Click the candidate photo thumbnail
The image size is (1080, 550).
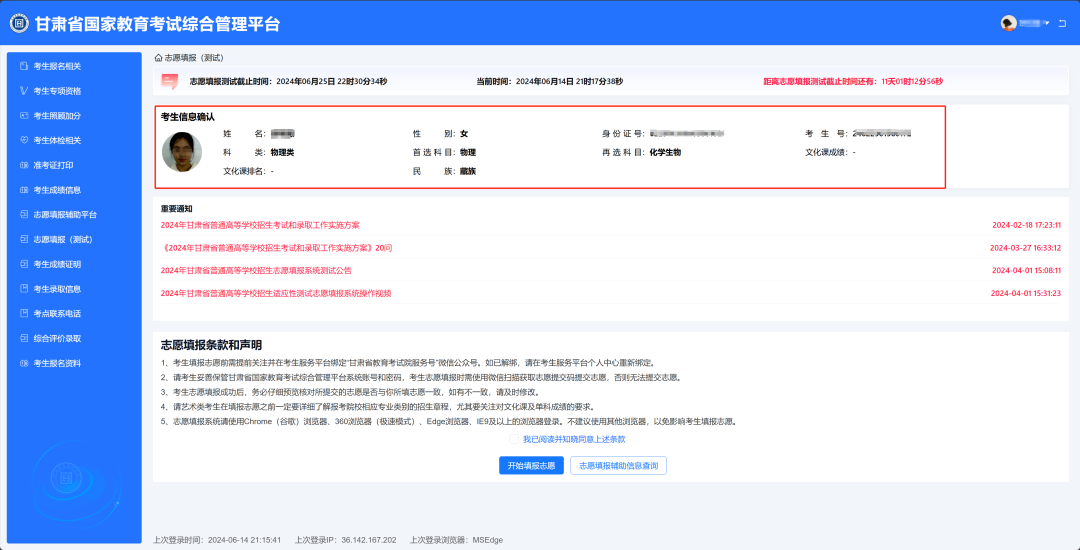tap(182, 152)
